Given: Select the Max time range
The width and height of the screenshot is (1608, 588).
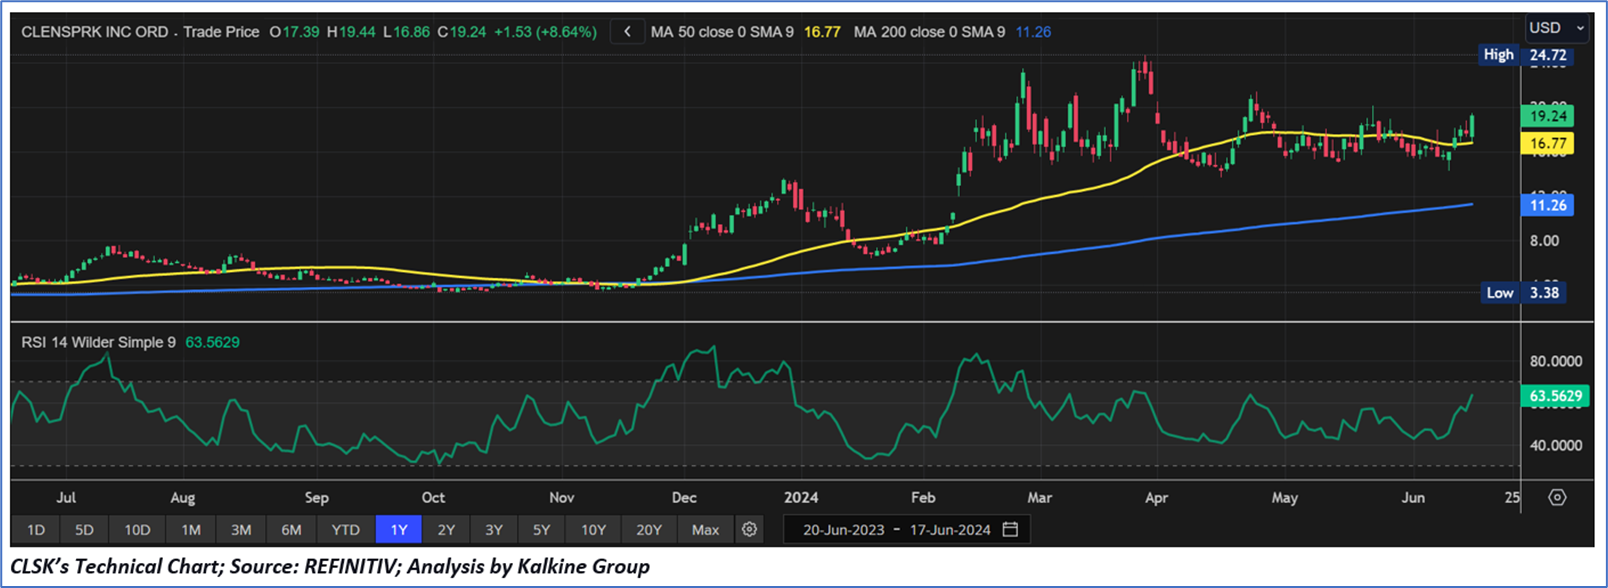Looking at the screenshot, I should coord(705,530).
